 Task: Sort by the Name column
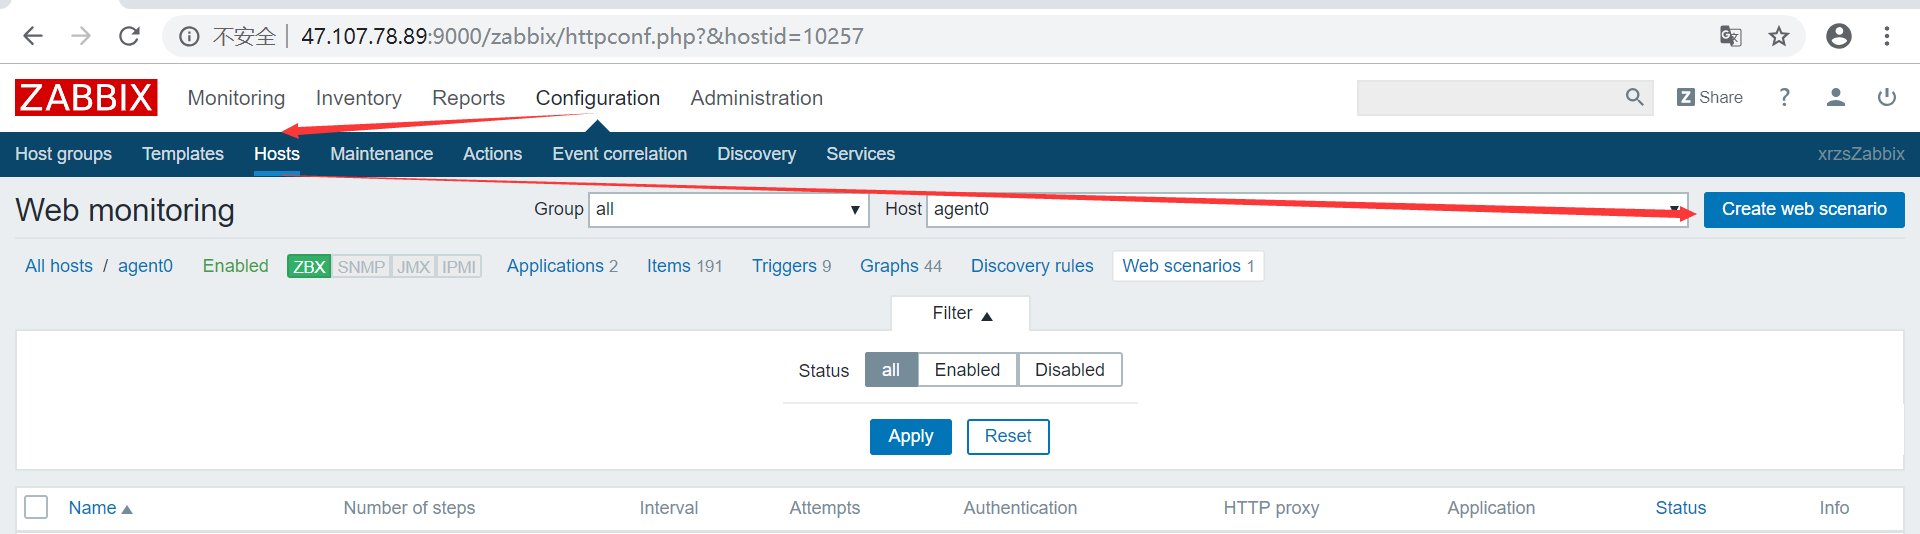(x=100, y=508)
